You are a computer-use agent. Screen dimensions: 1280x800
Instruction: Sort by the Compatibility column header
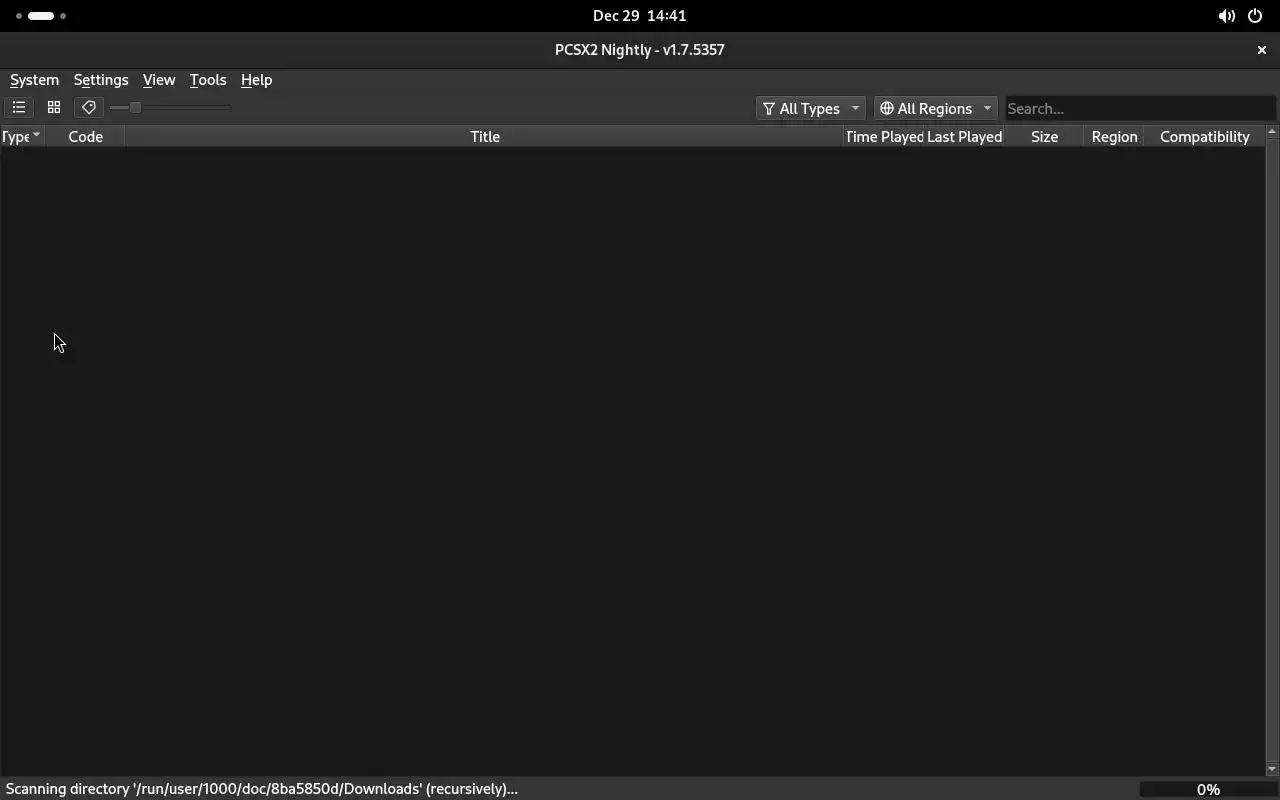click(x=1204, y=137)
